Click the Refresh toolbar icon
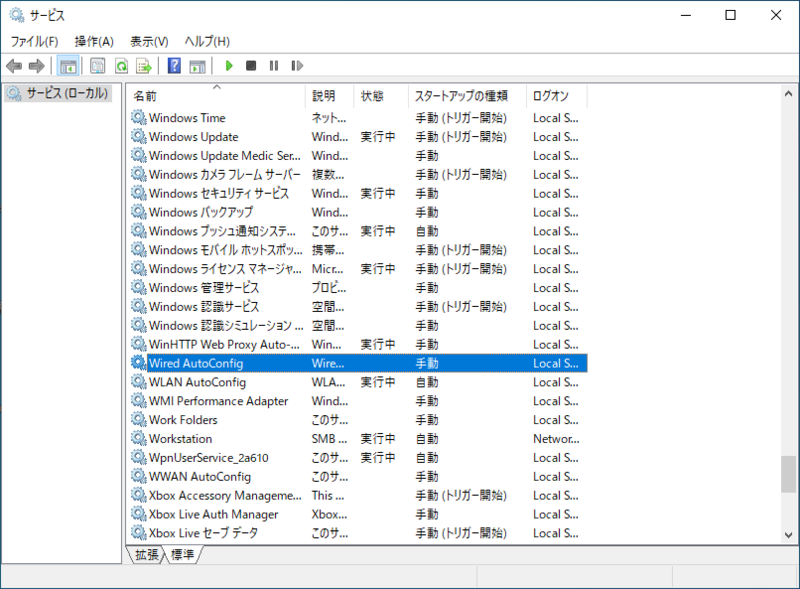The image size is (800, 589). (121, 66)
